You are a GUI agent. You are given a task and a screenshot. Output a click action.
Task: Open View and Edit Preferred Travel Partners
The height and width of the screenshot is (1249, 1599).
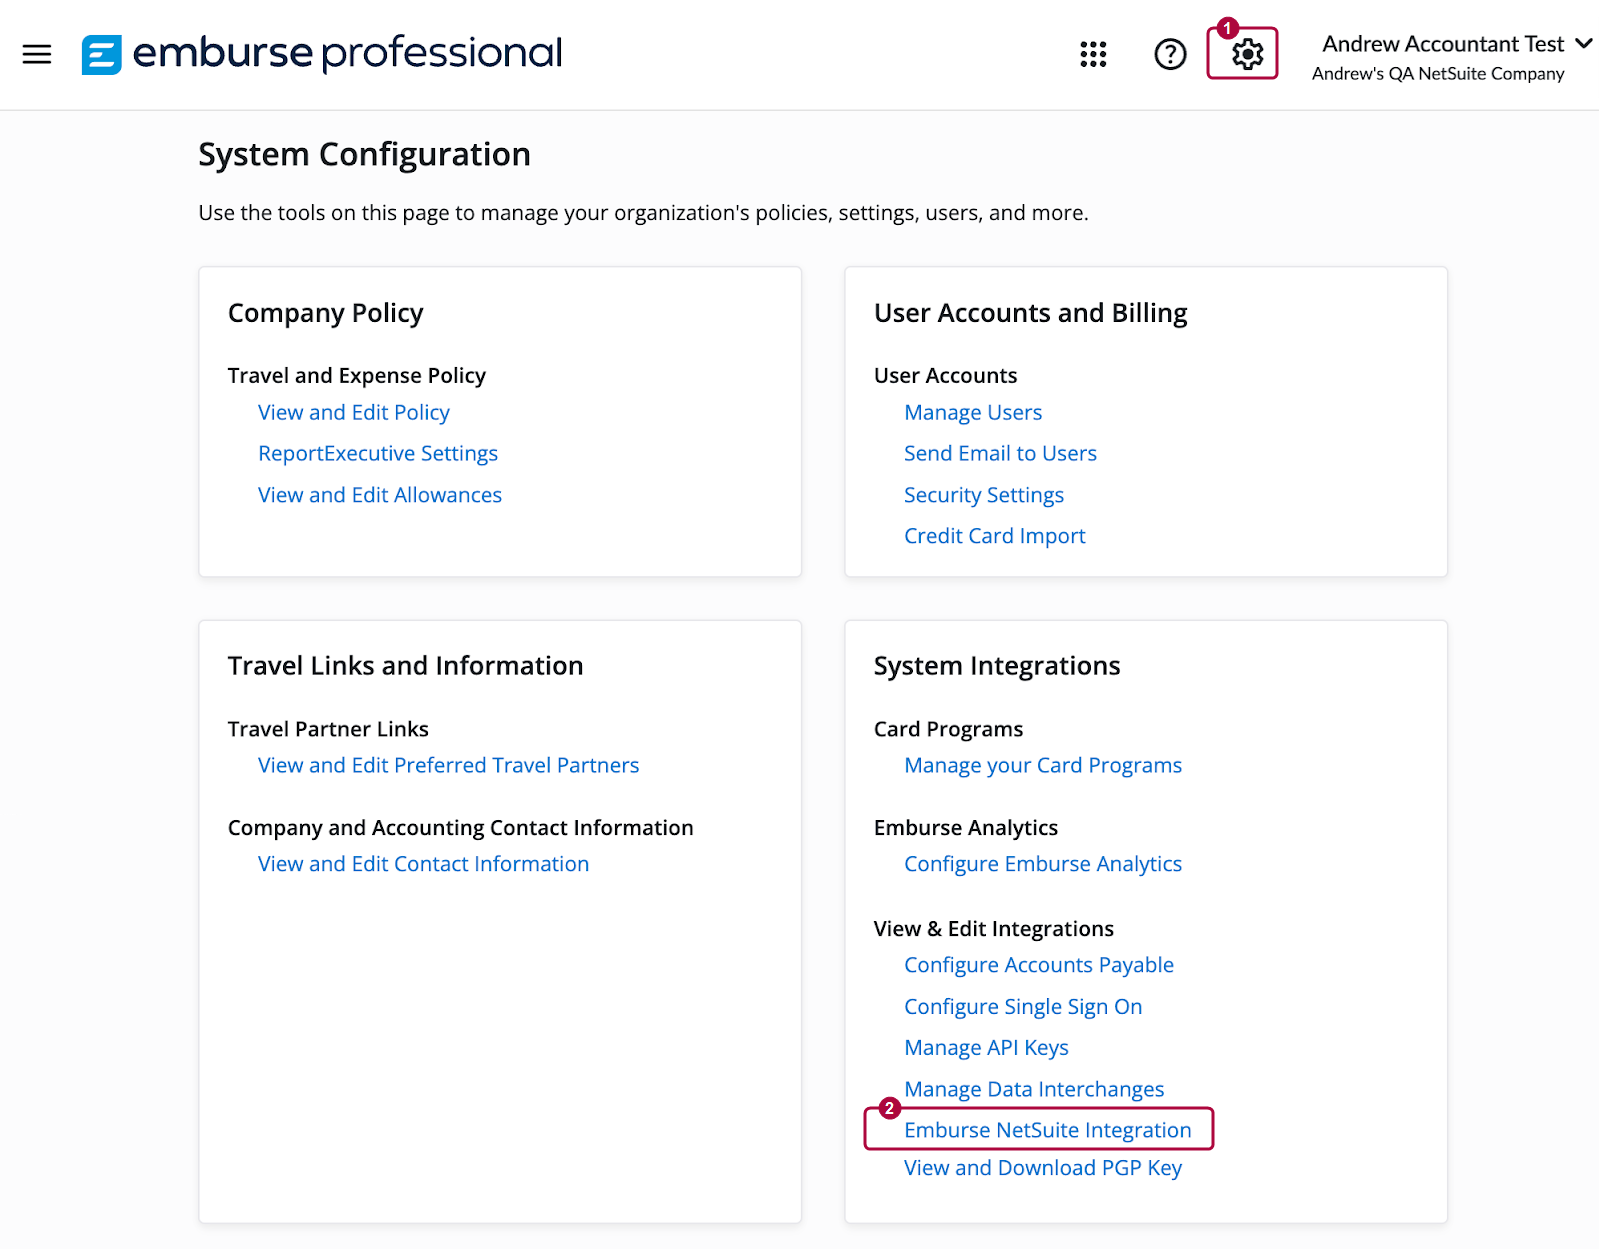pyautogui.click(x=448, y=765)
